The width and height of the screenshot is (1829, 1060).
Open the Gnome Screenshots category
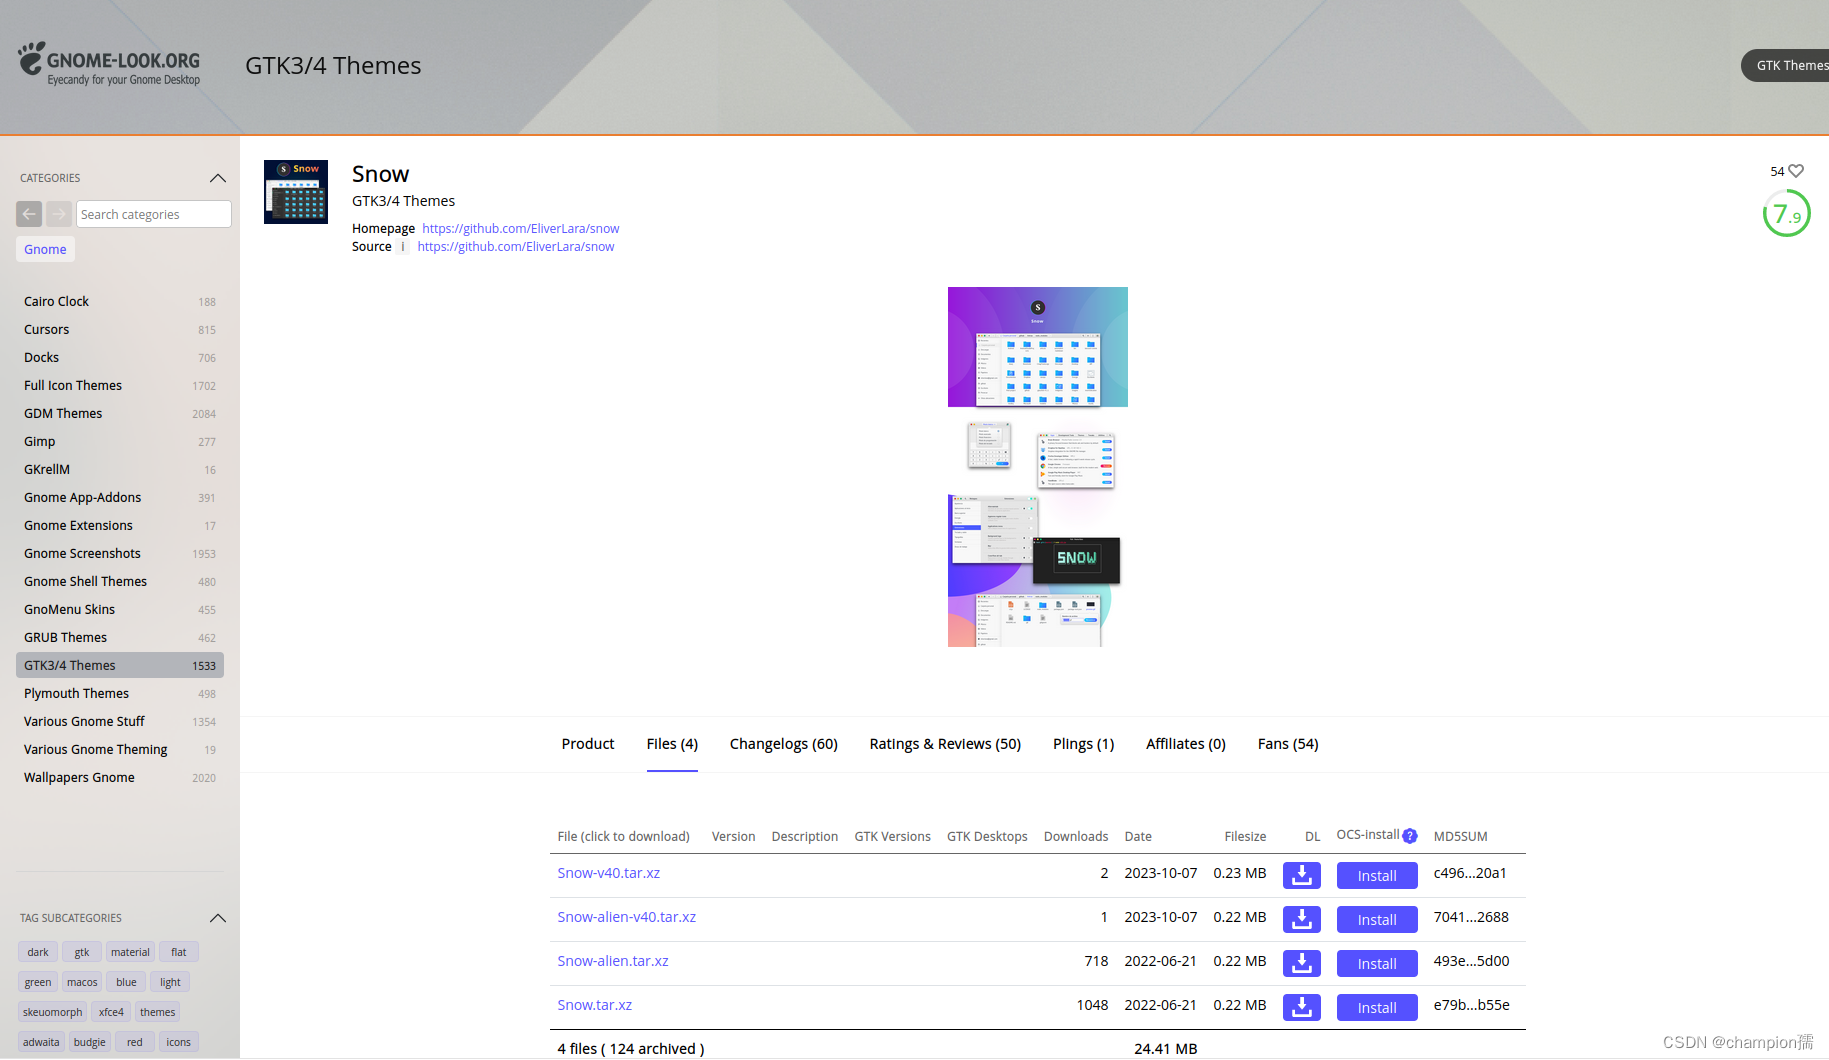[120, 553]
